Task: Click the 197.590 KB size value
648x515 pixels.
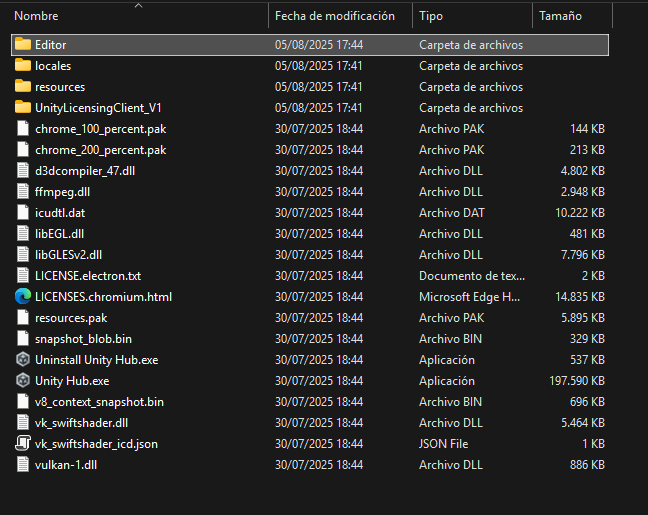Action: [x=577, y=381]
